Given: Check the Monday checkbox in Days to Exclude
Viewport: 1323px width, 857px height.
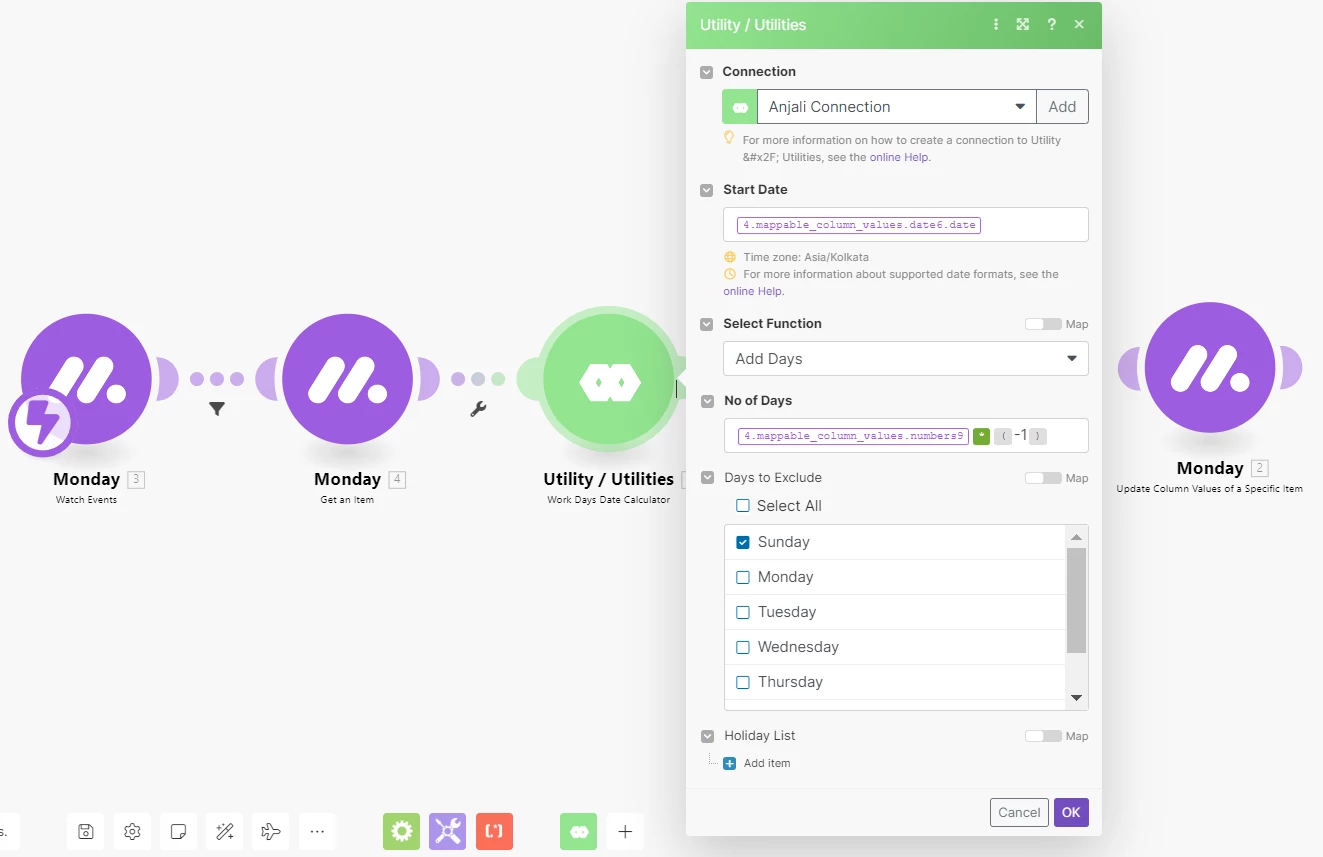Looking at the screenshot, I should pos(743,577).
